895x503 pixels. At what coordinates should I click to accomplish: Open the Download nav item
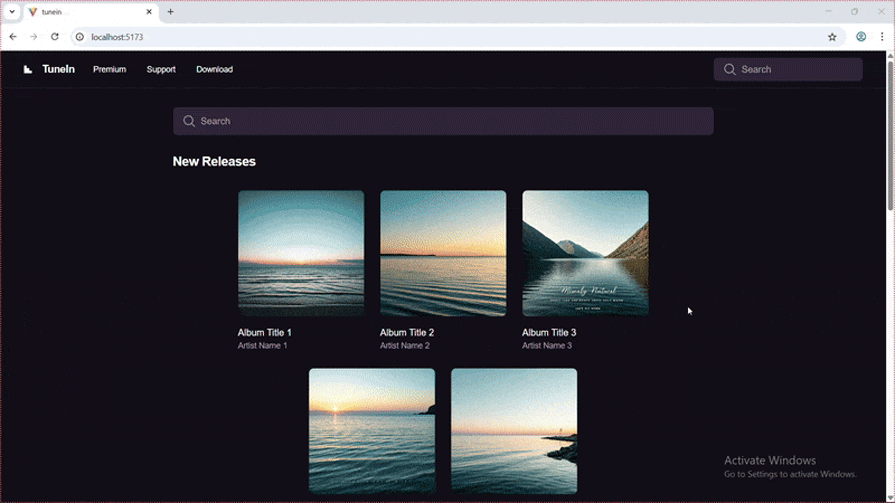214,69
